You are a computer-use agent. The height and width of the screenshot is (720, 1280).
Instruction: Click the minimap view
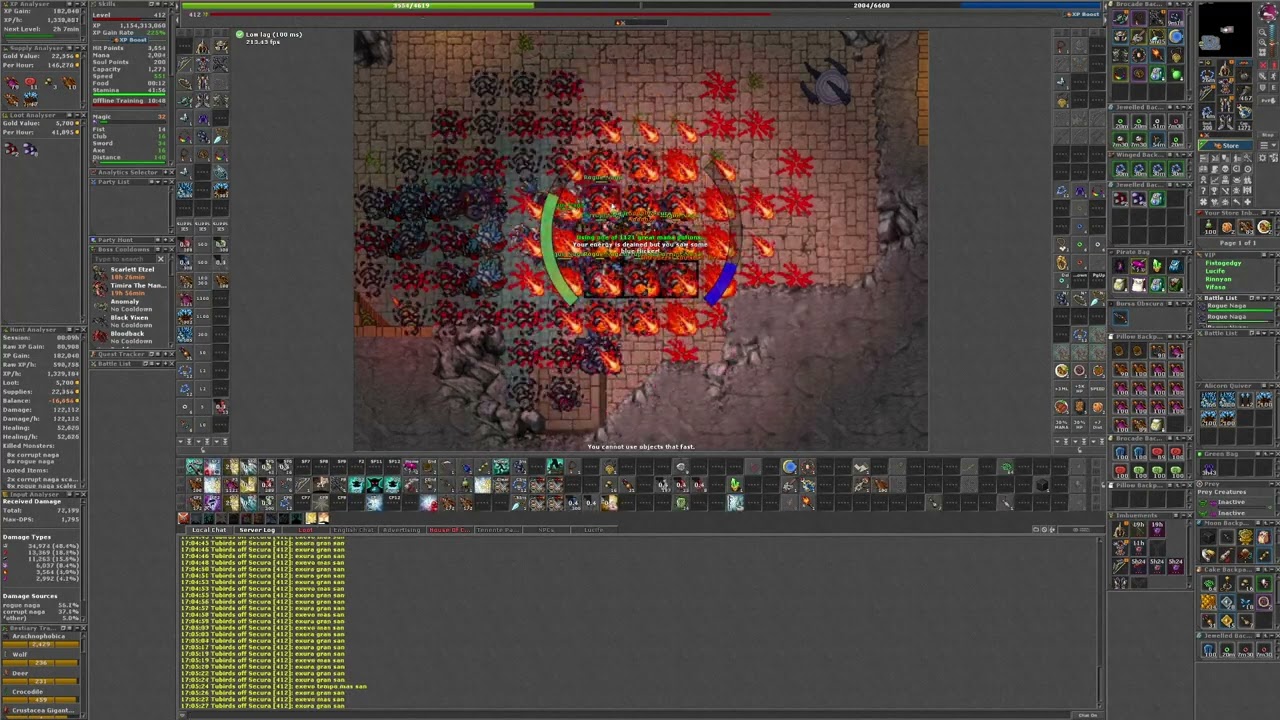pyautogui.click(x=1225, y=32)
